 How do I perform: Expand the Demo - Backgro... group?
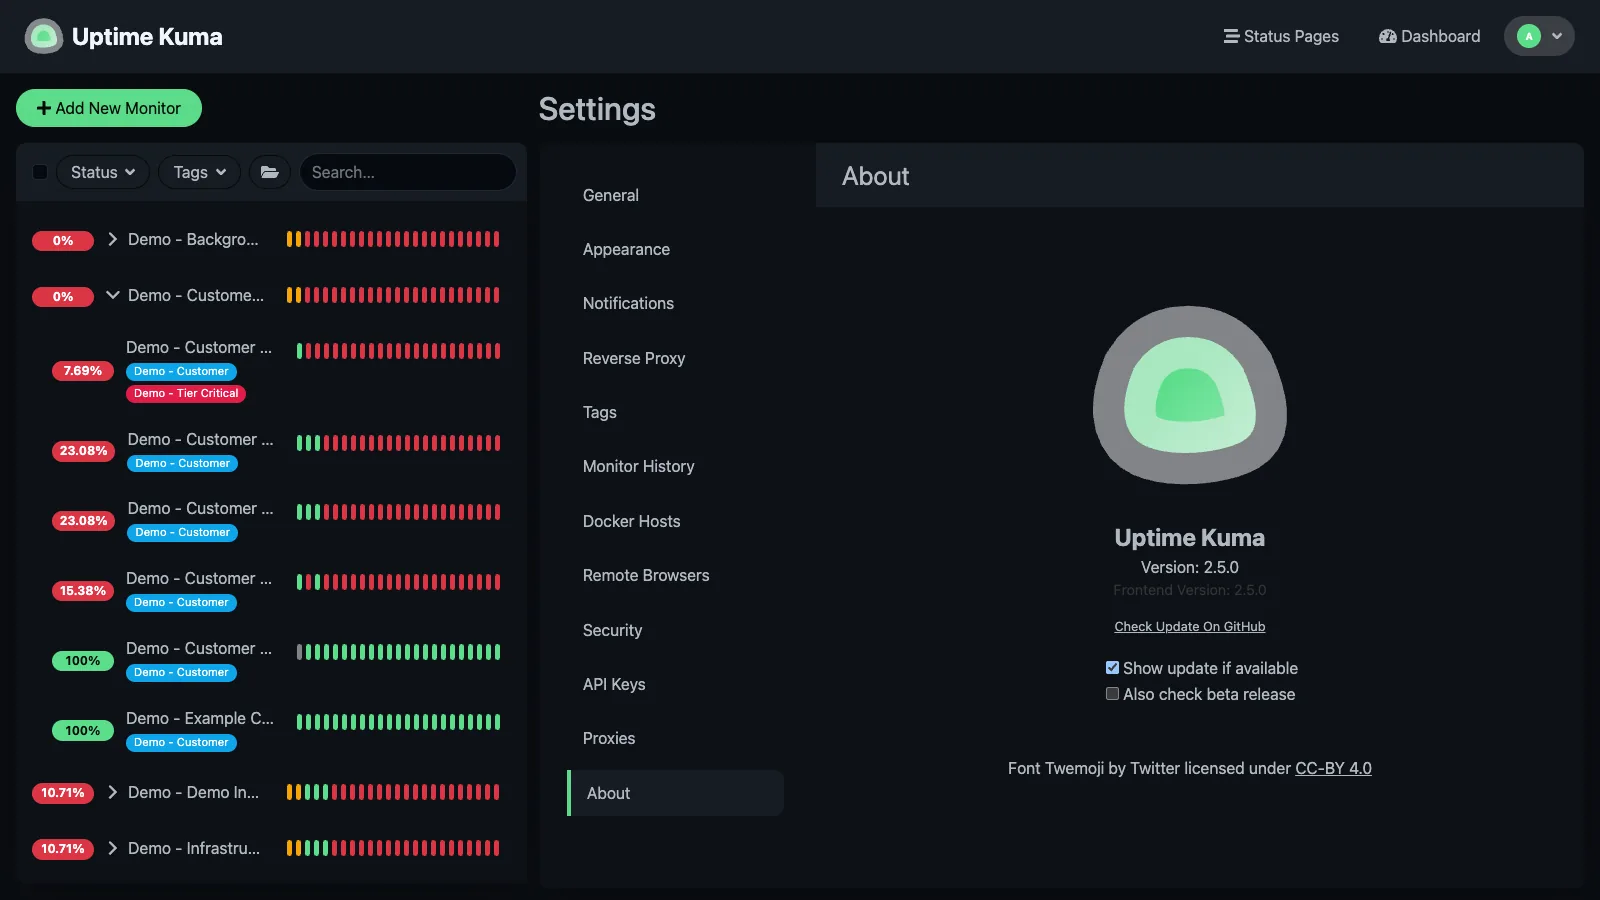[113, 239]
